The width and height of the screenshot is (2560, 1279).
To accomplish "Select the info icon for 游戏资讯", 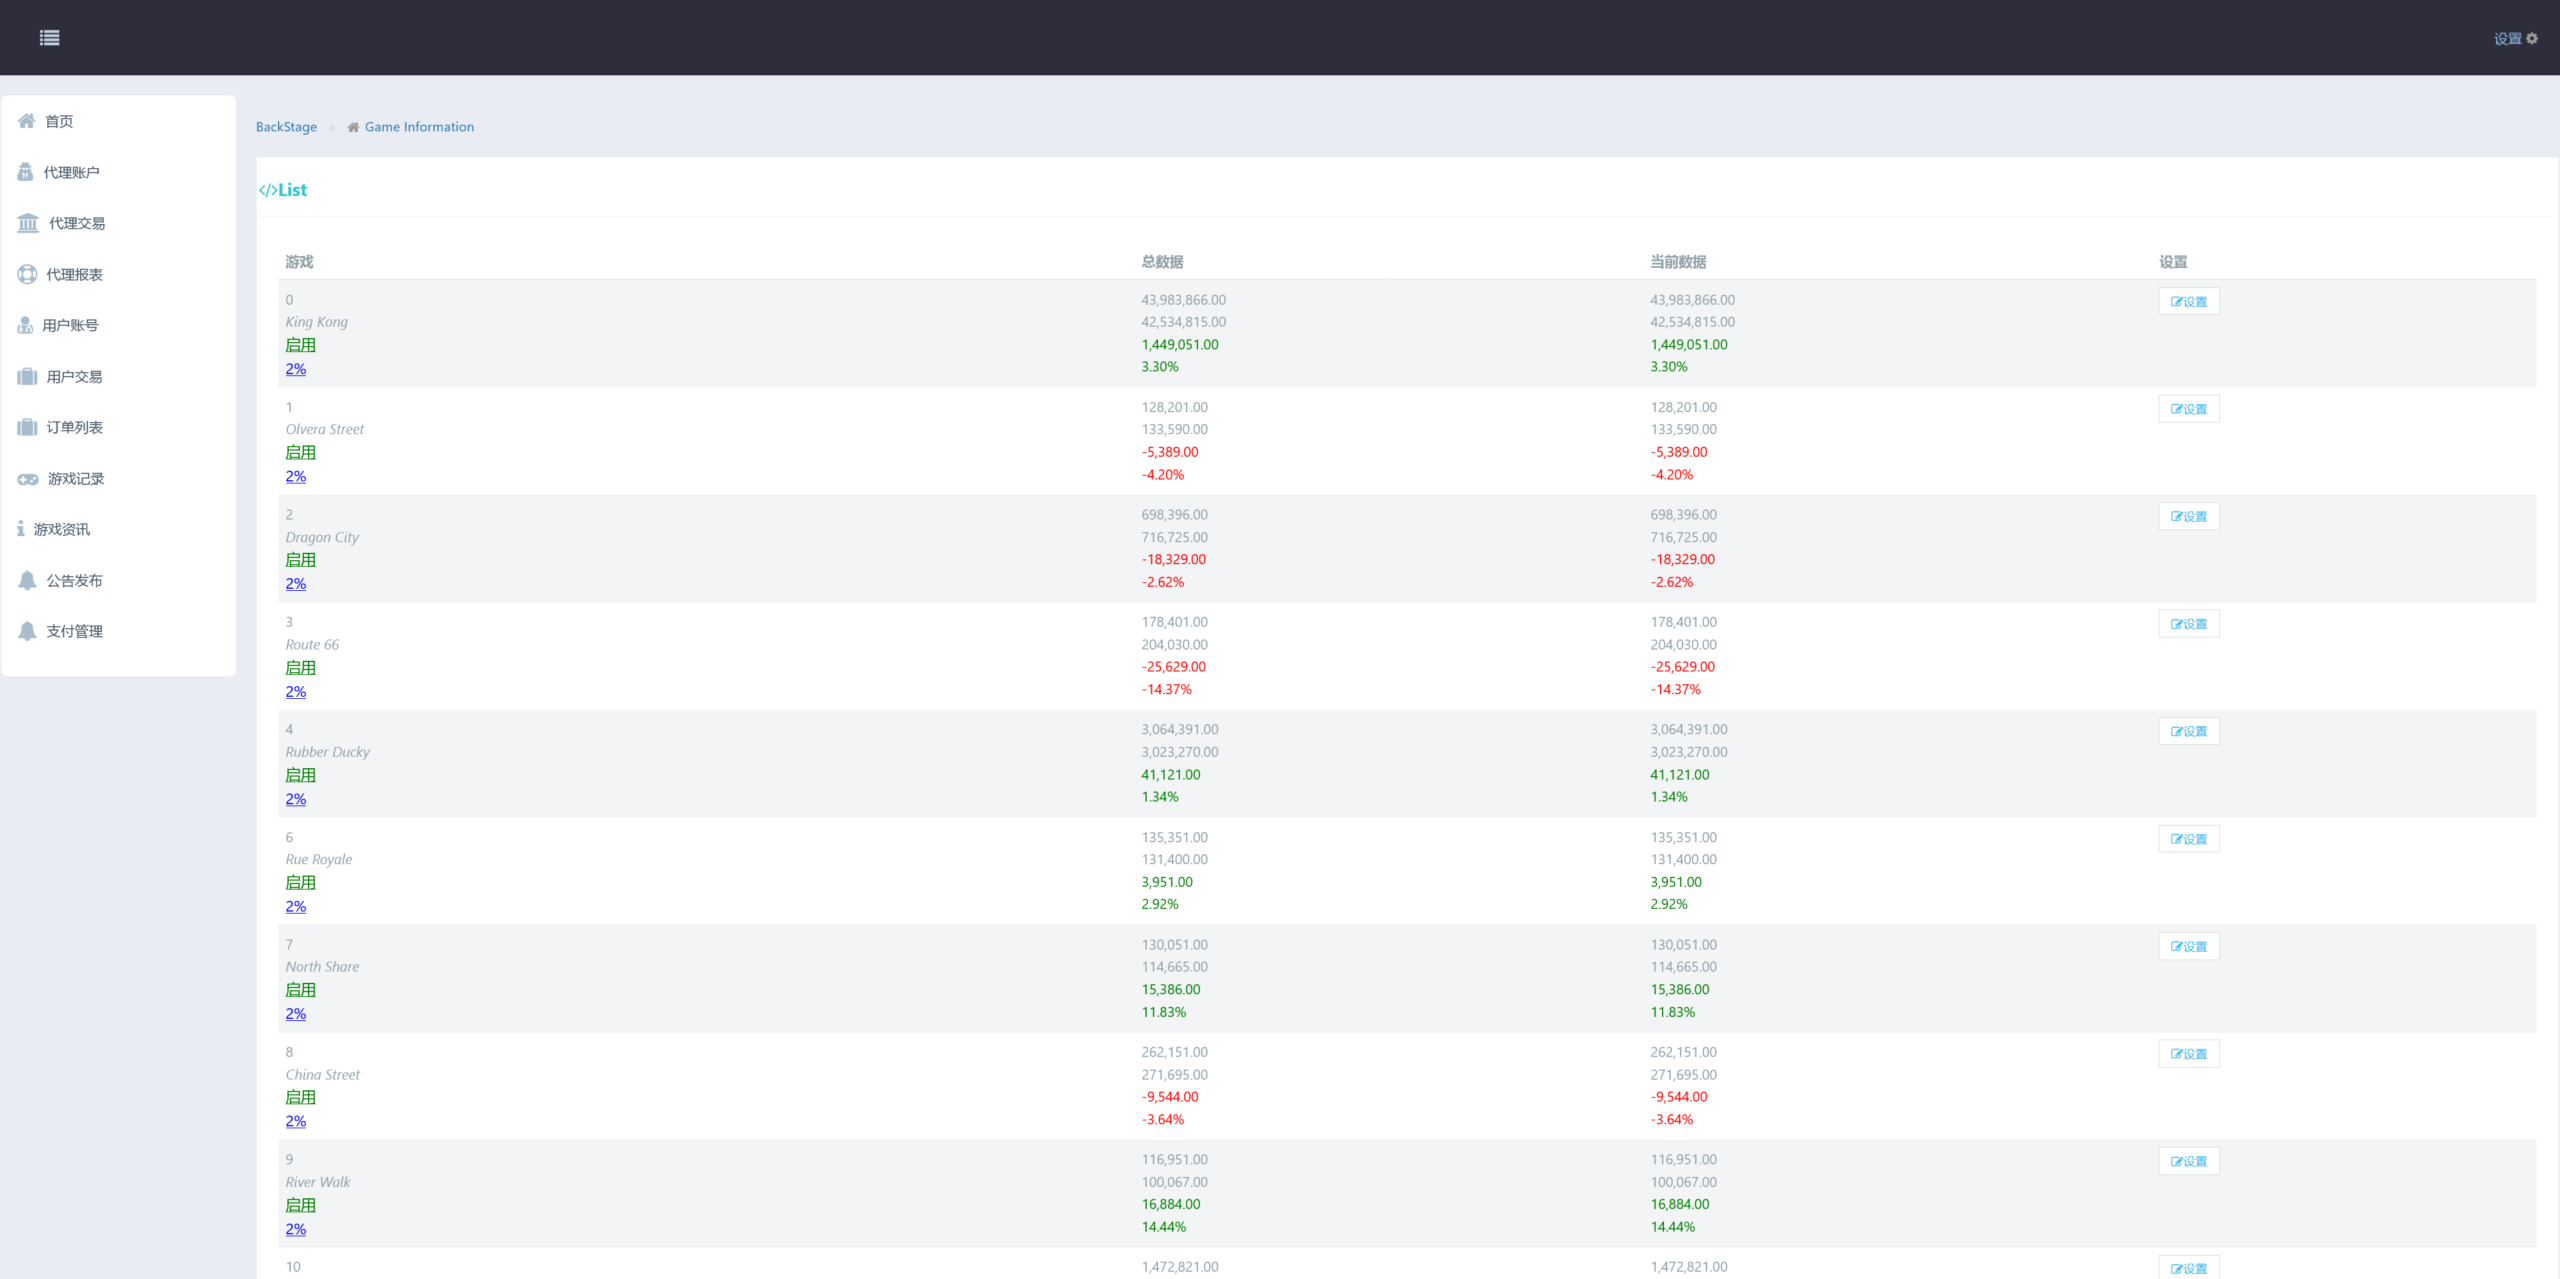I will 20,529.
